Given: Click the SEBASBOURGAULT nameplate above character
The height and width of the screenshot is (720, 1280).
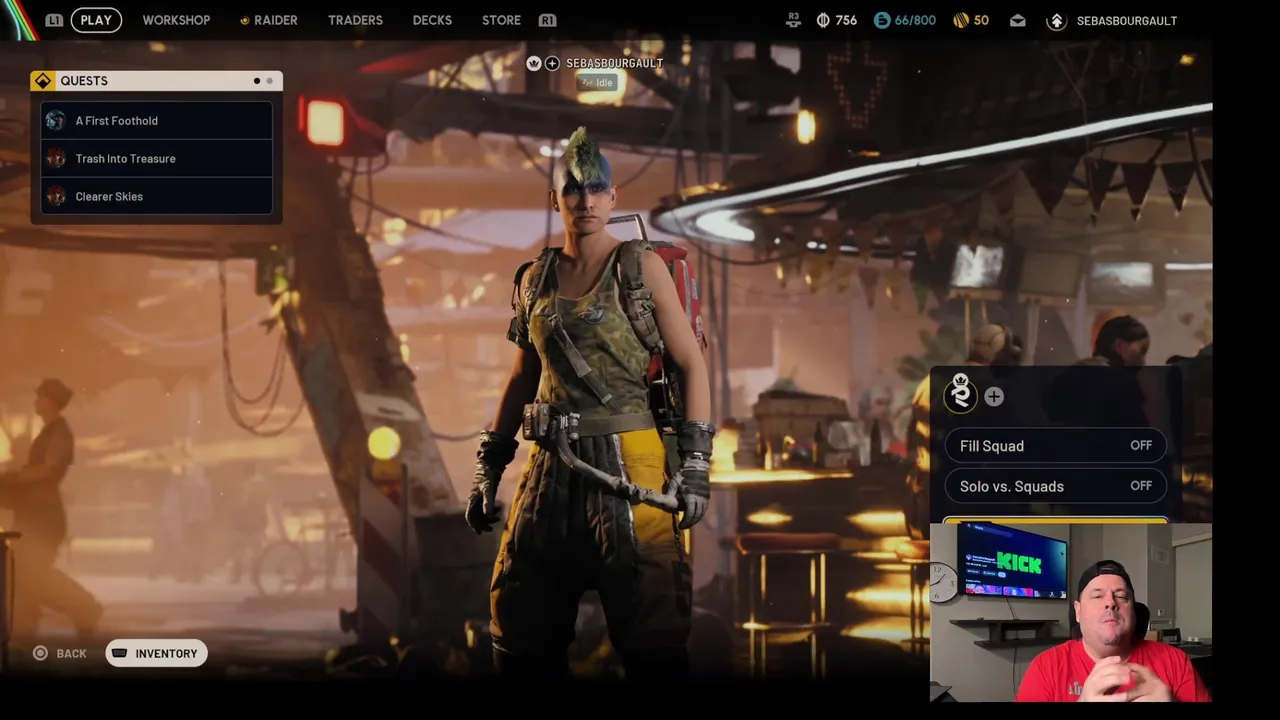Looking at the screenshot, I should [614, 63].
